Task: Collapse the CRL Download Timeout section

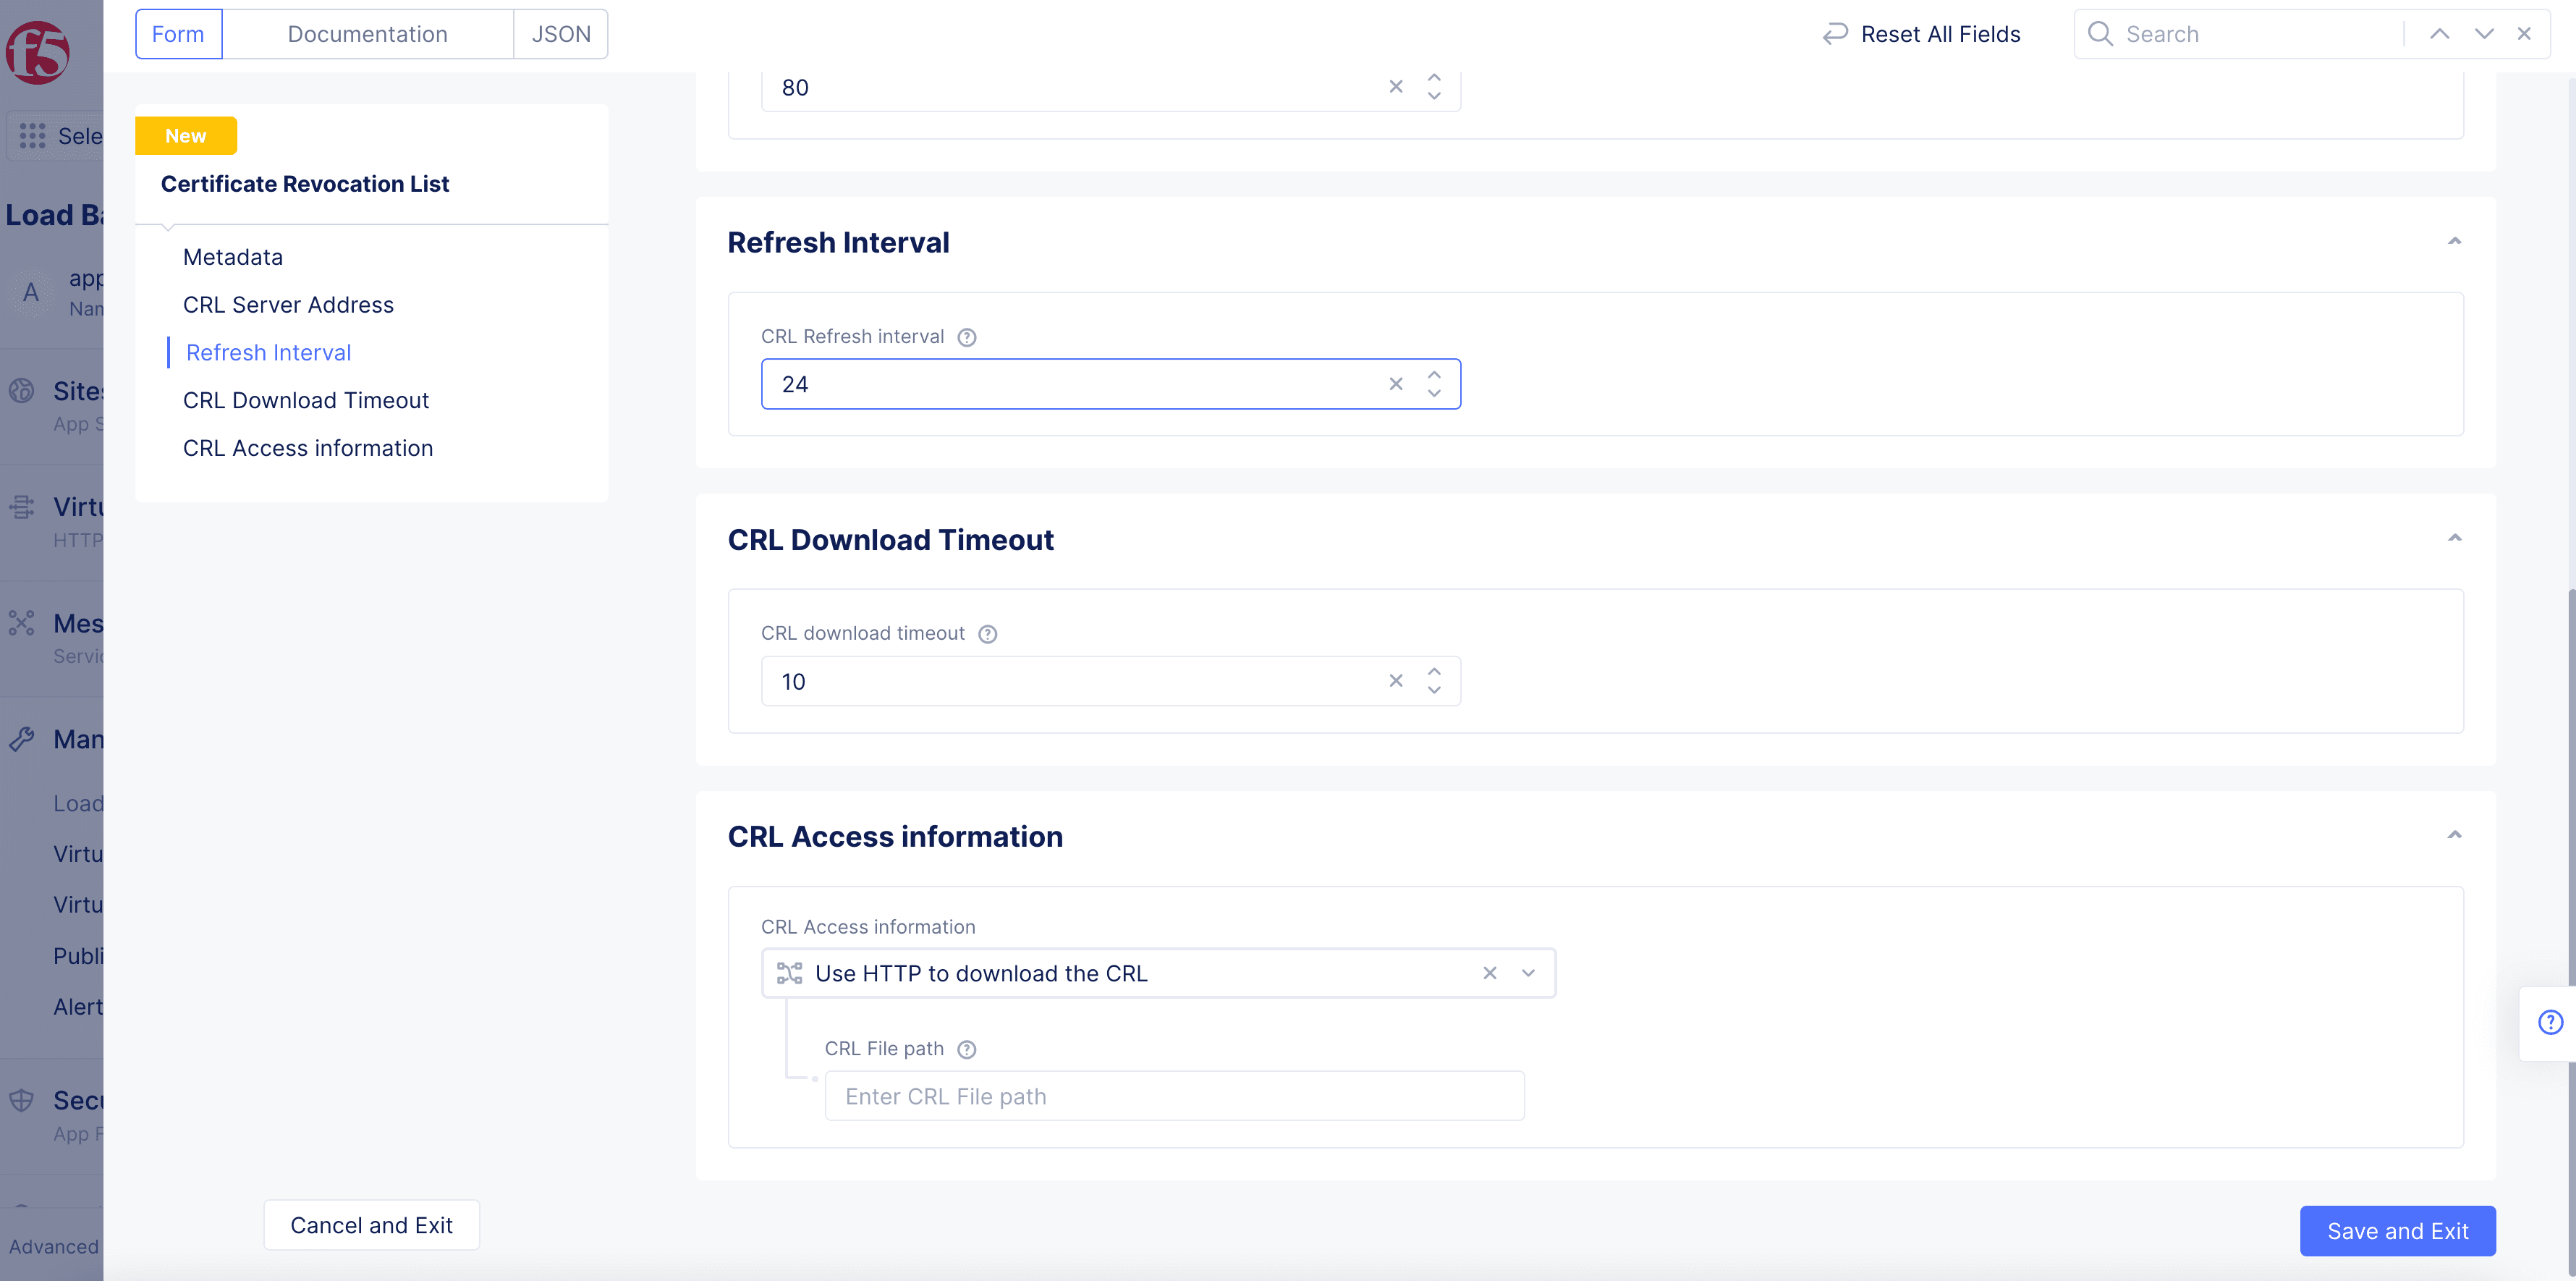Action: coord(2454,538)
